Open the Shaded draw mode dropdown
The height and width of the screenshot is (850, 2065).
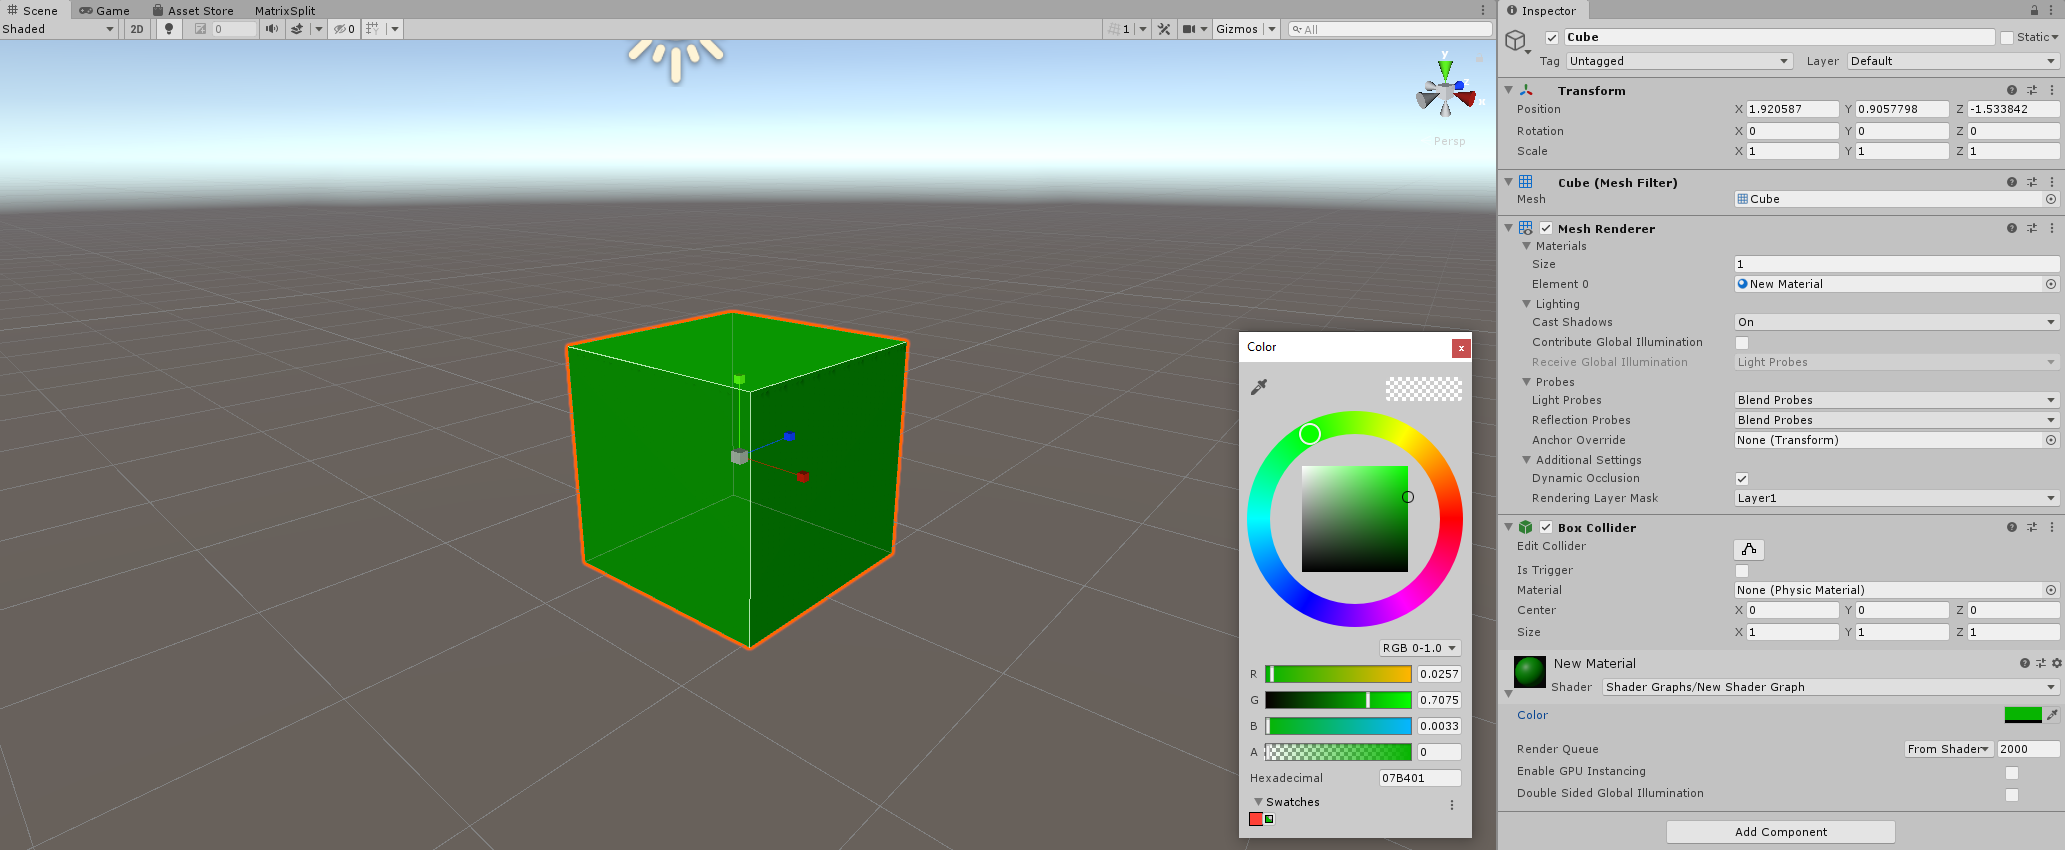pyautogui.click(x=58, y=29)
